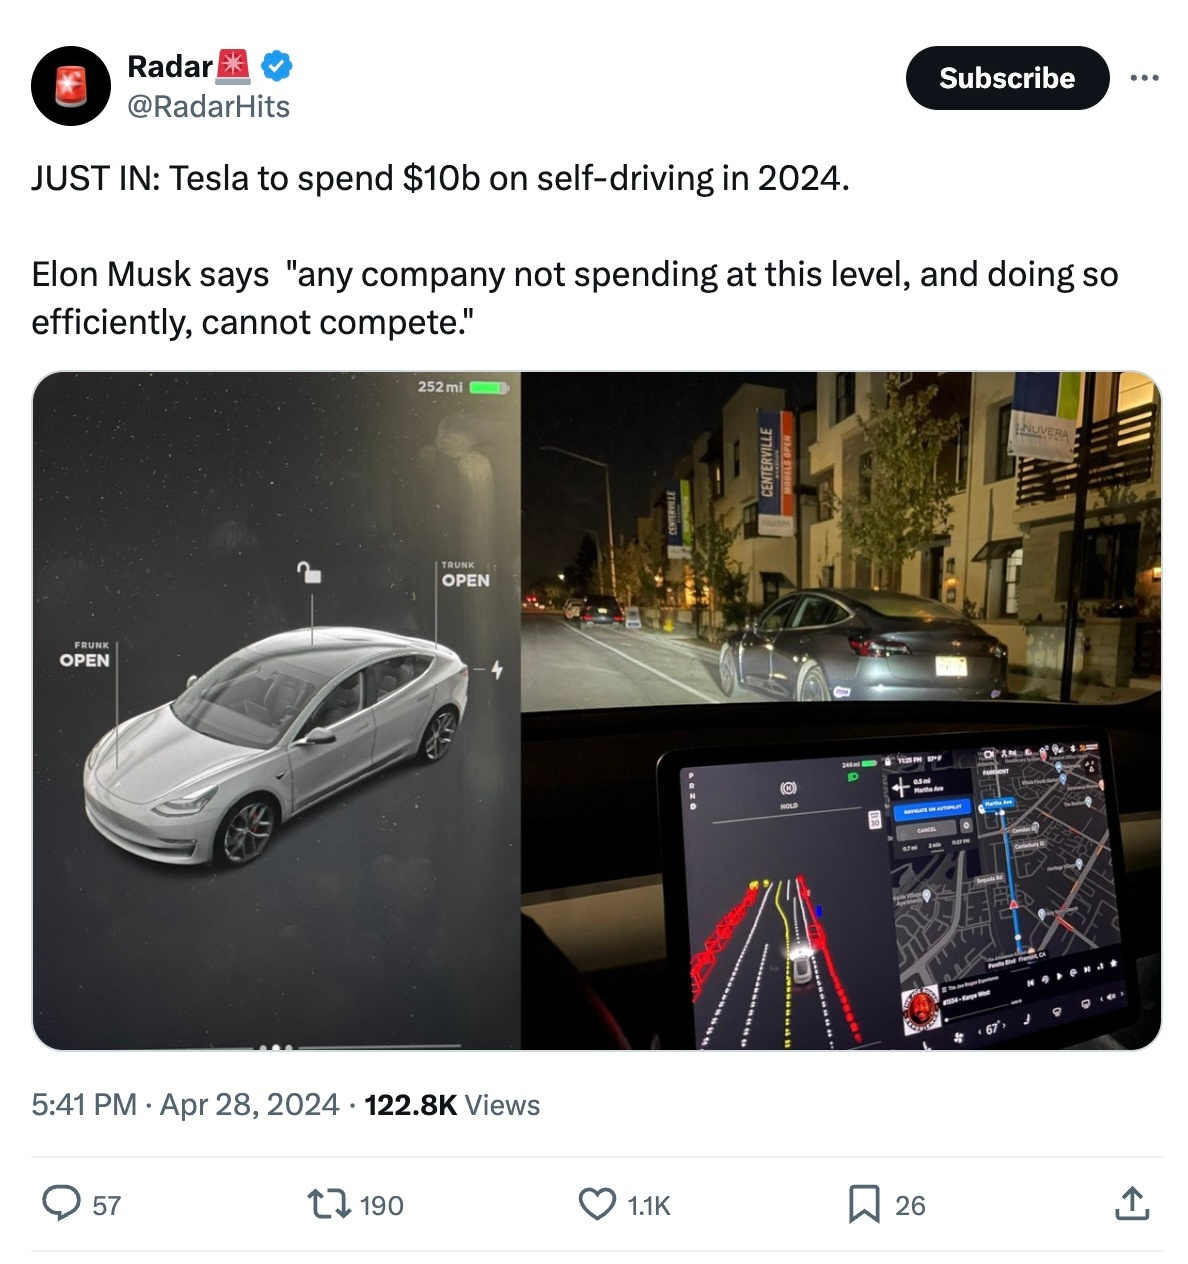Image resolution: width=1188 pixels, height=1264 pixels.
Task: Click the 57 replies count
Action: tap(107, 1206)
